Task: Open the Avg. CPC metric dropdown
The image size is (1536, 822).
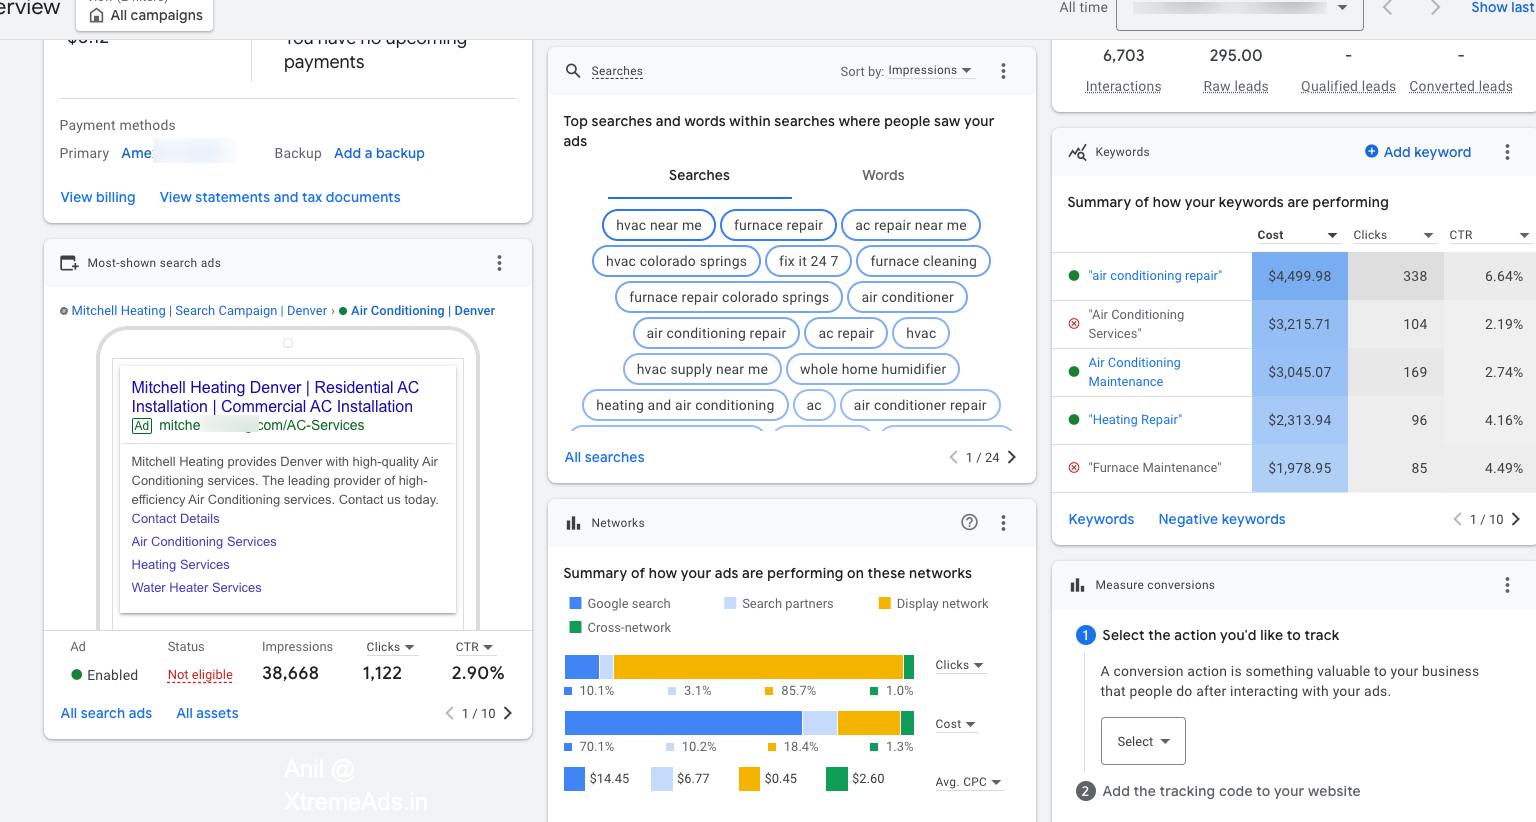Action: coord(968,782)
